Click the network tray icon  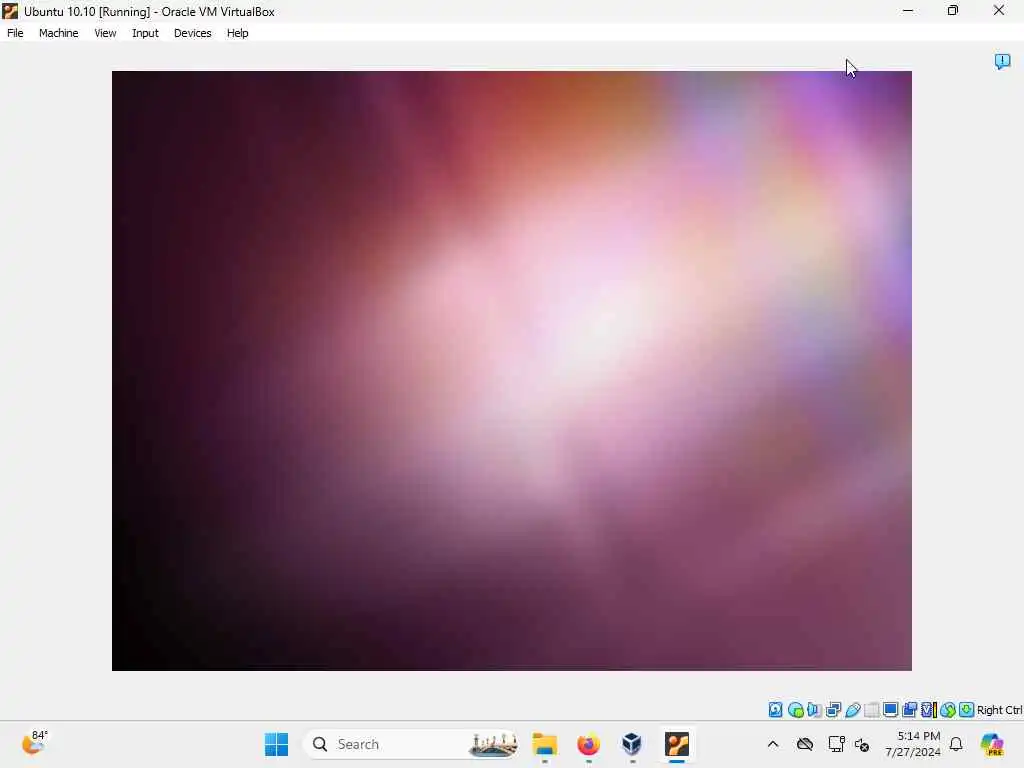click(836, 744)
